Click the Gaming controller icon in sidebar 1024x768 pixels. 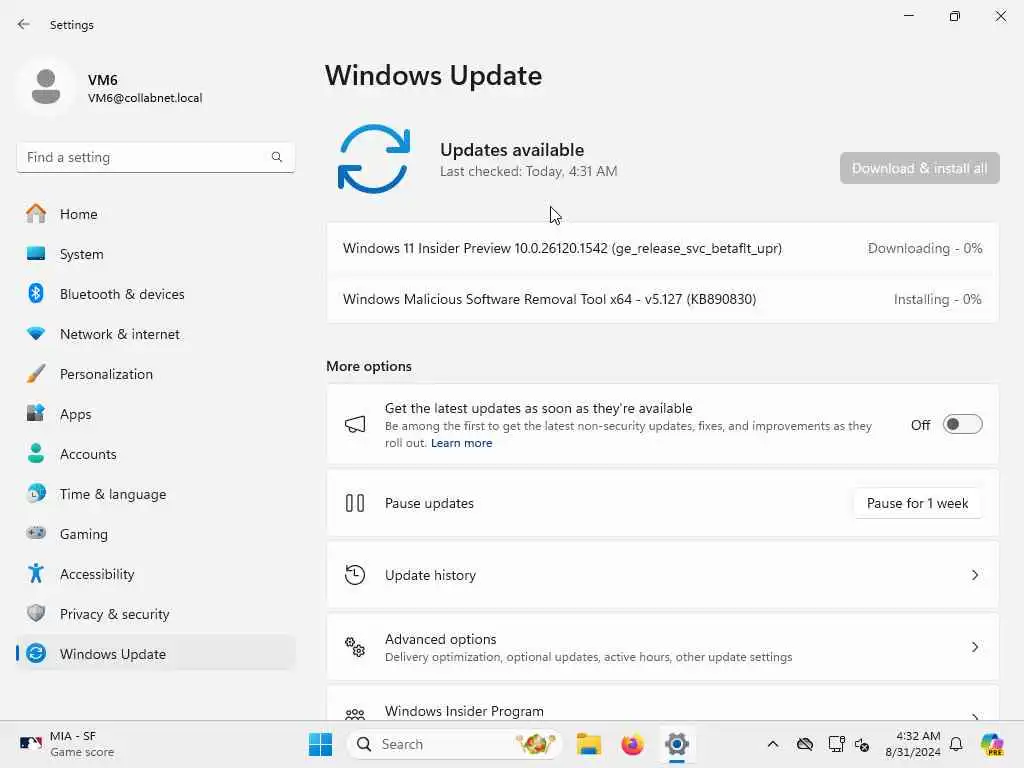[x=36, y=533]
